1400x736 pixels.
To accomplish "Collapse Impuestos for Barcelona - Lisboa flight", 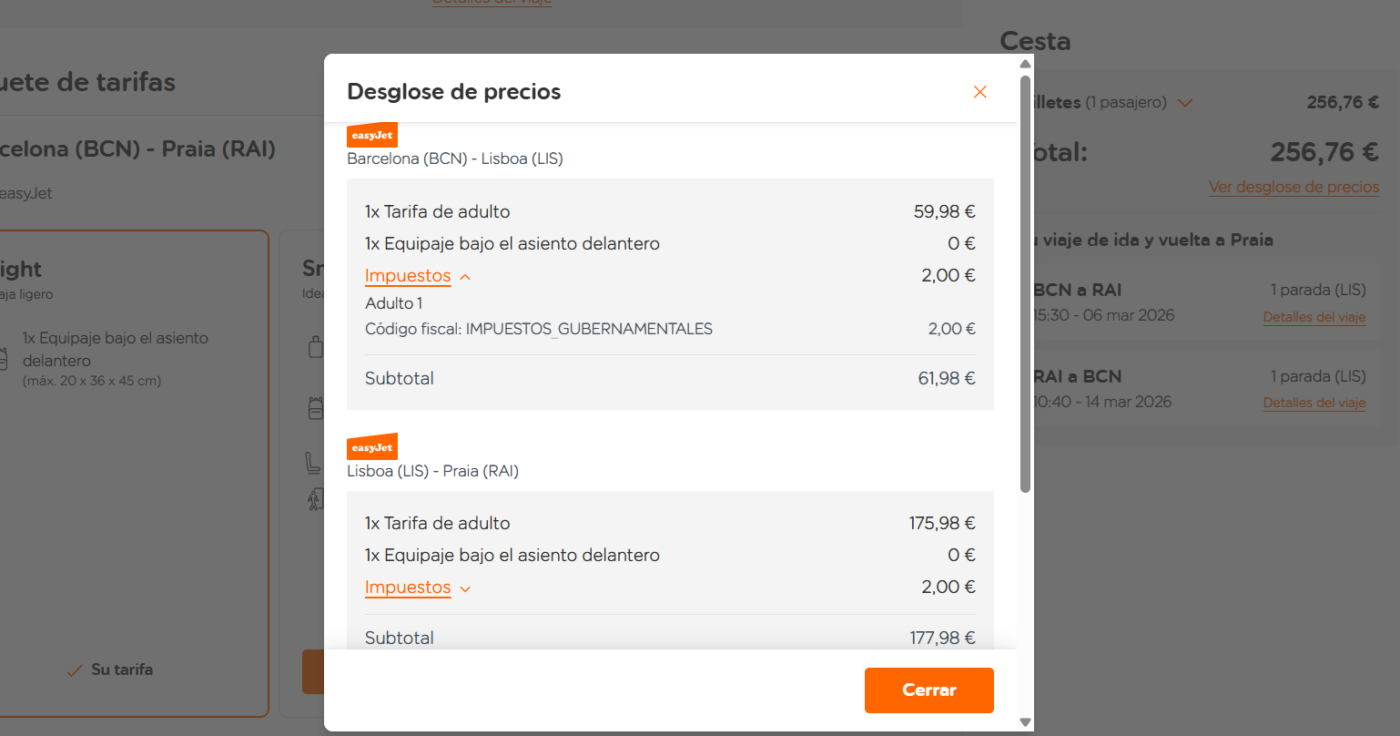I will tap(417, 276).
